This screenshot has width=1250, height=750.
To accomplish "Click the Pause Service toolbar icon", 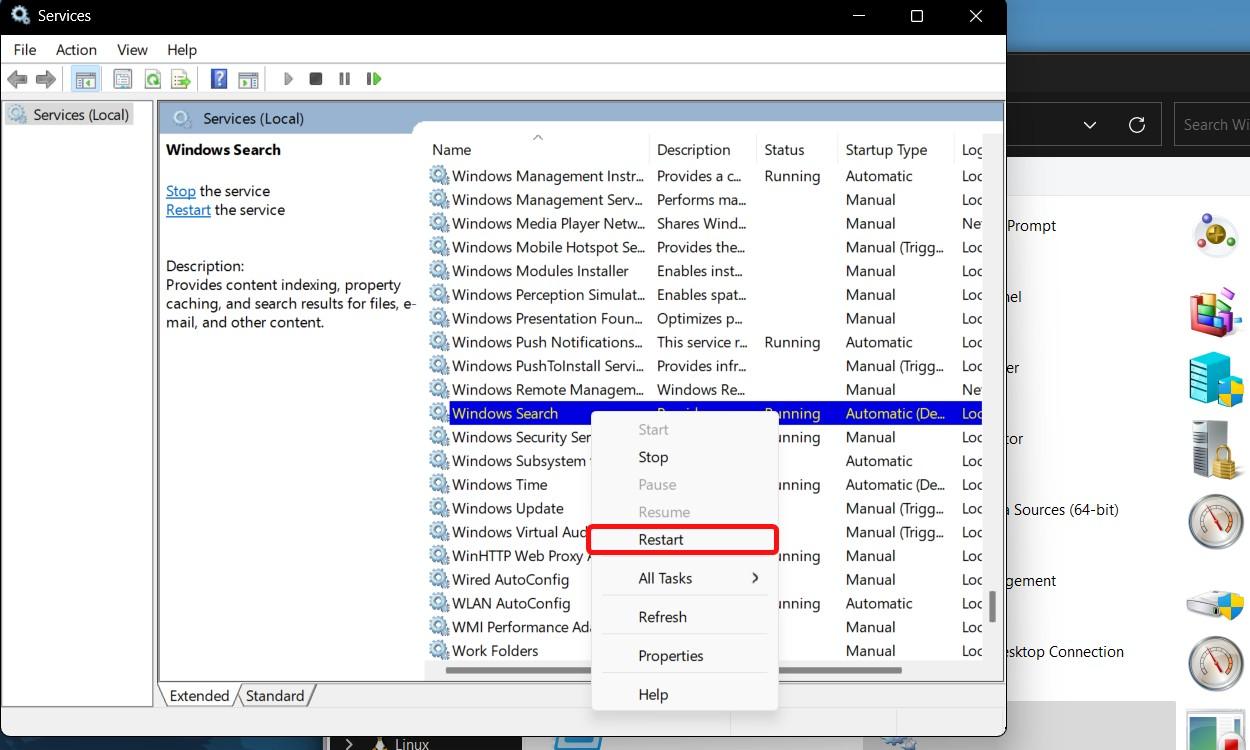I will (345, 79).
